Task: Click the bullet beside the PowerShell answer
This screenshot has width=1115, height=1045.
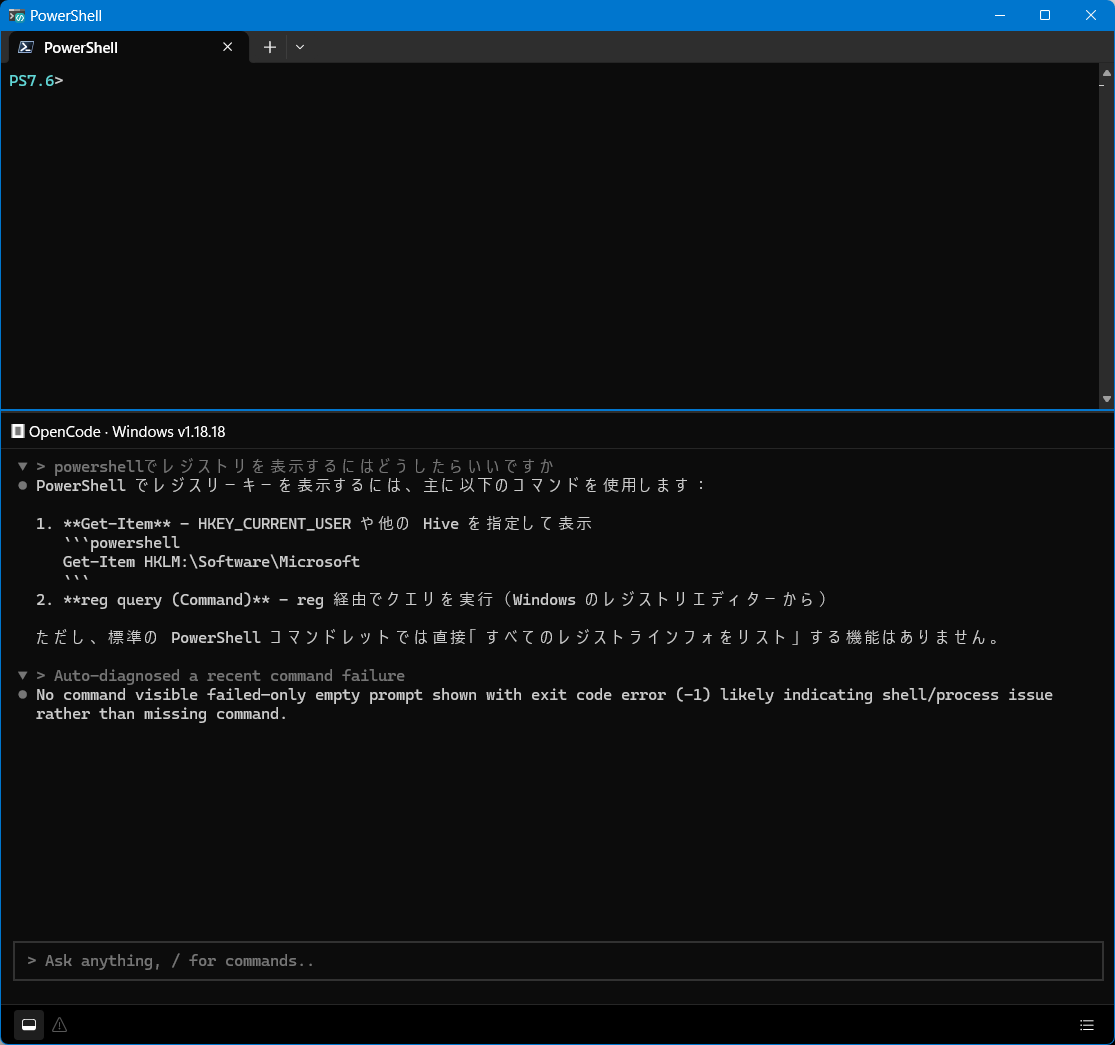Action: [x=23, y=486]
